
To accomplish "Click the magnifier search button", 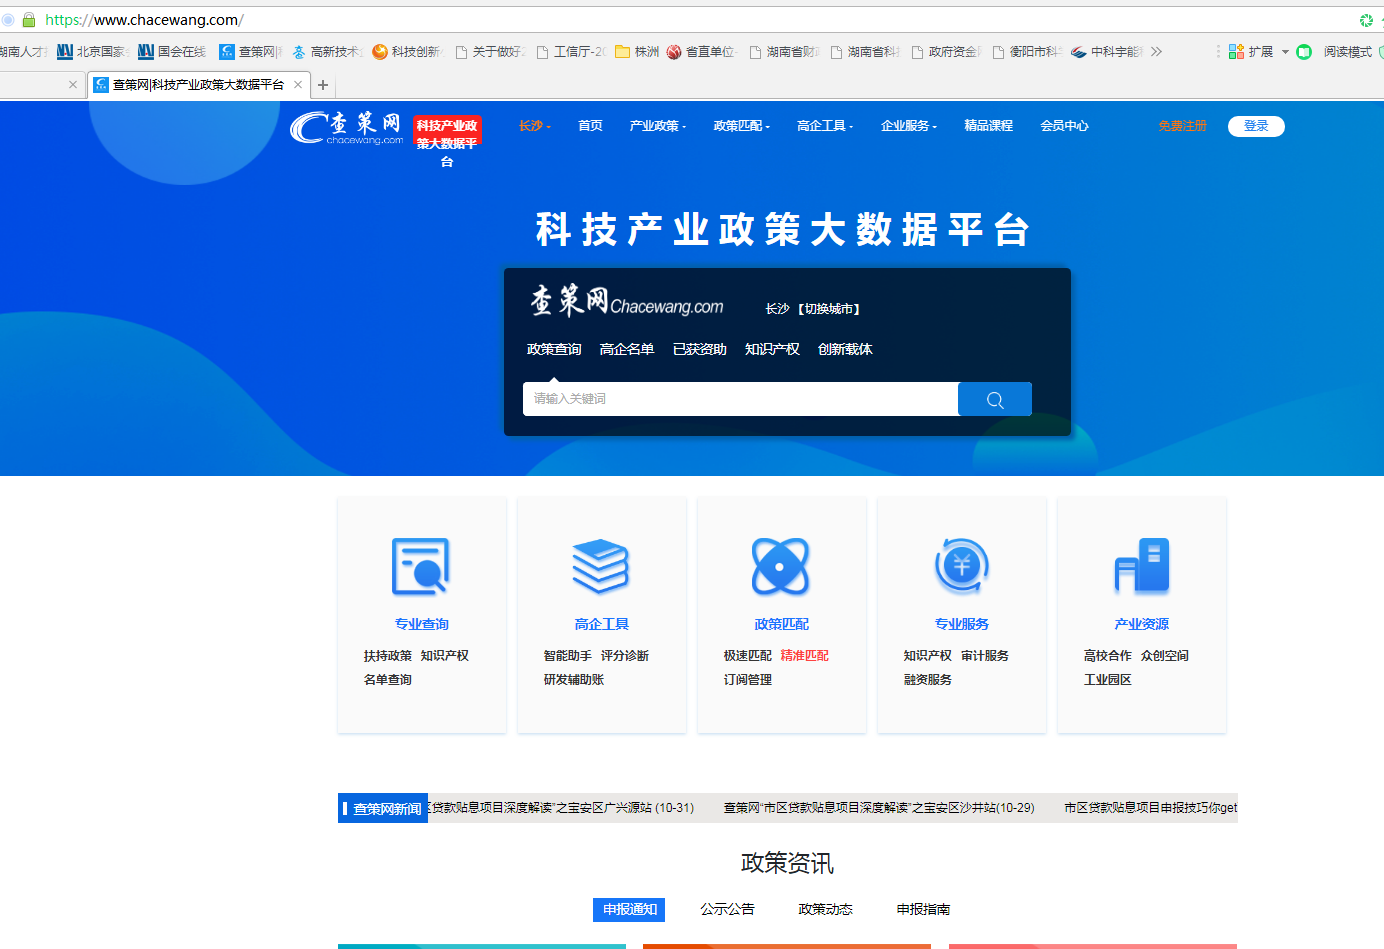I will 995,399.
